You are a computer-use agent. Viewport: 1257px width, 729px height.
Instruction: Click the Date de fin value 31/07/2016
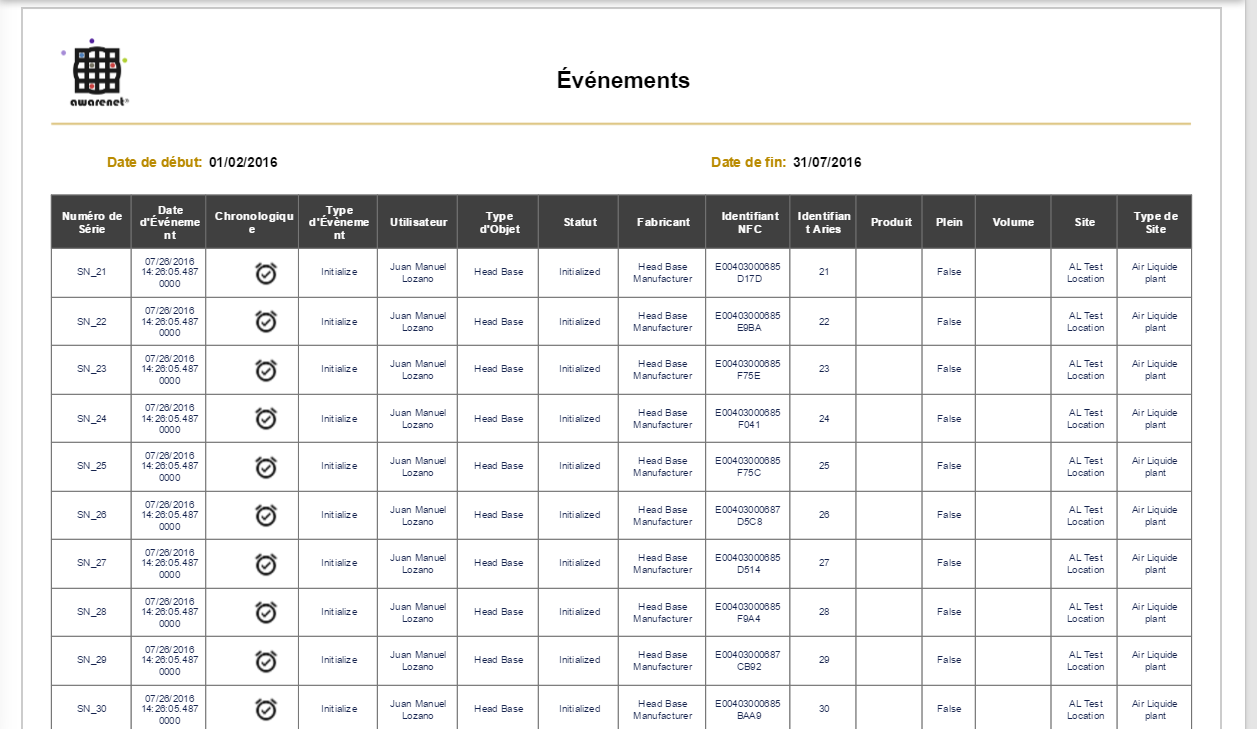tap(827, 162)
